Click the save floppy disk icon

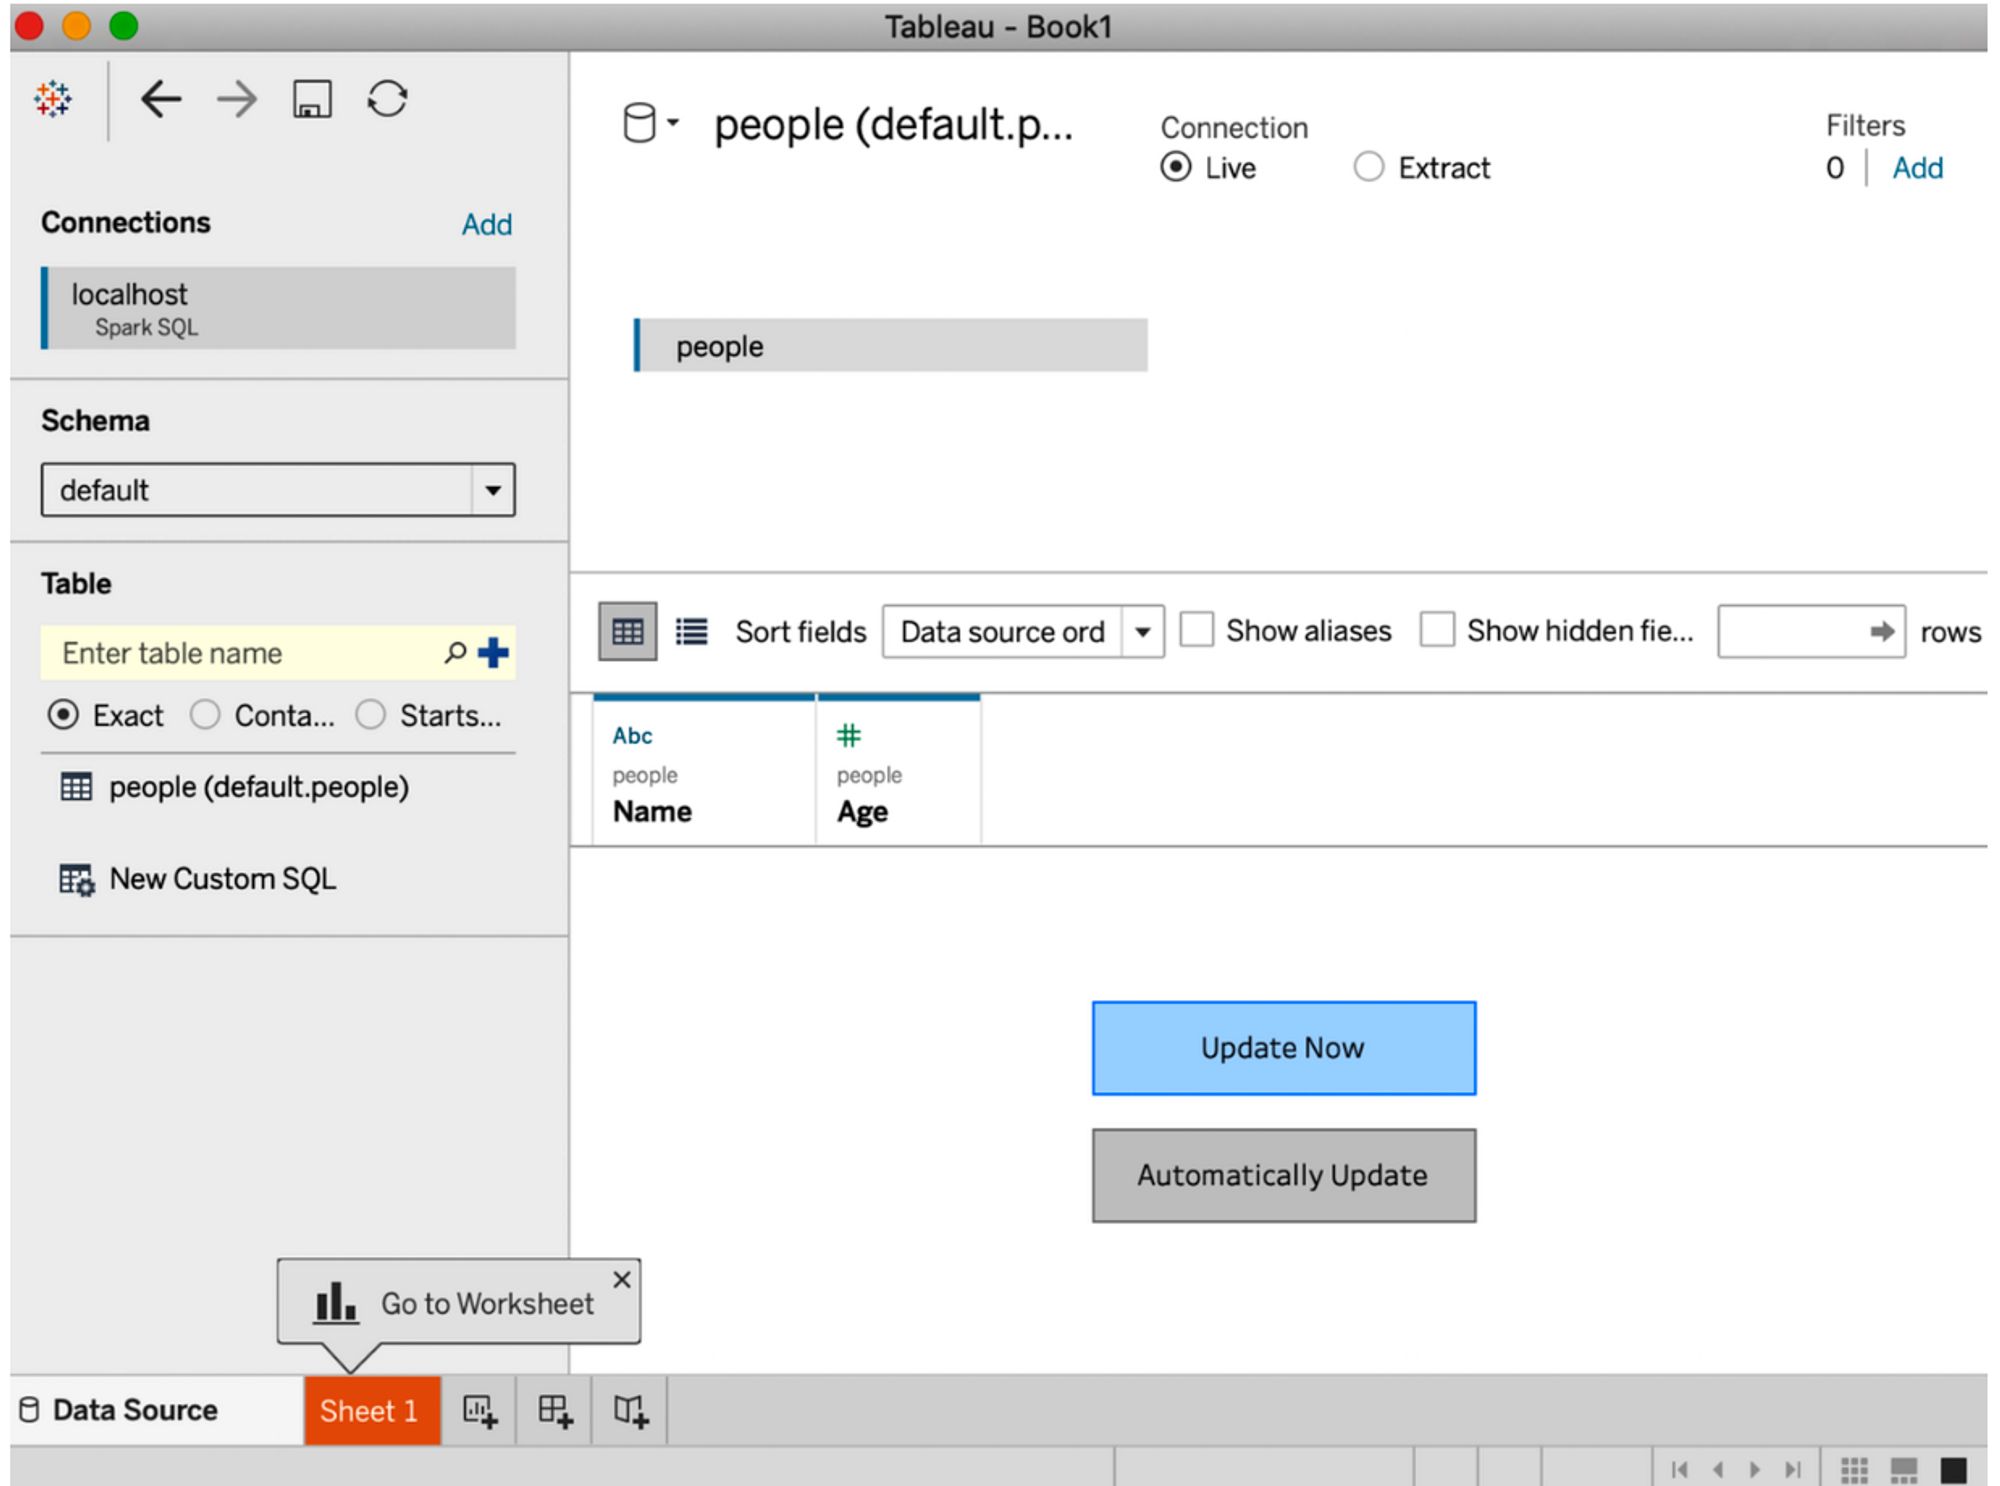coord(312,99)
